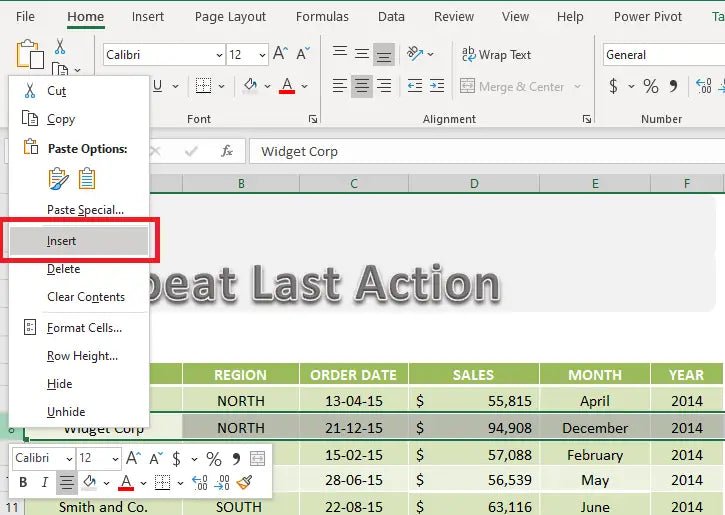Click the Orientation text angle icon
The width and height of the screenshot is (725, 515).
point(412,55)
